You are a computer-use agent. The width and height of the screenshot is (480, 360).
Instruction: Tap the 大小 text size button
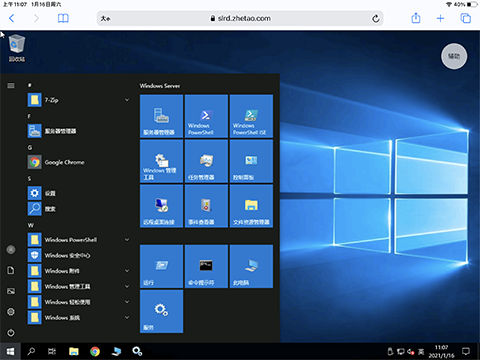click(106, 19)
